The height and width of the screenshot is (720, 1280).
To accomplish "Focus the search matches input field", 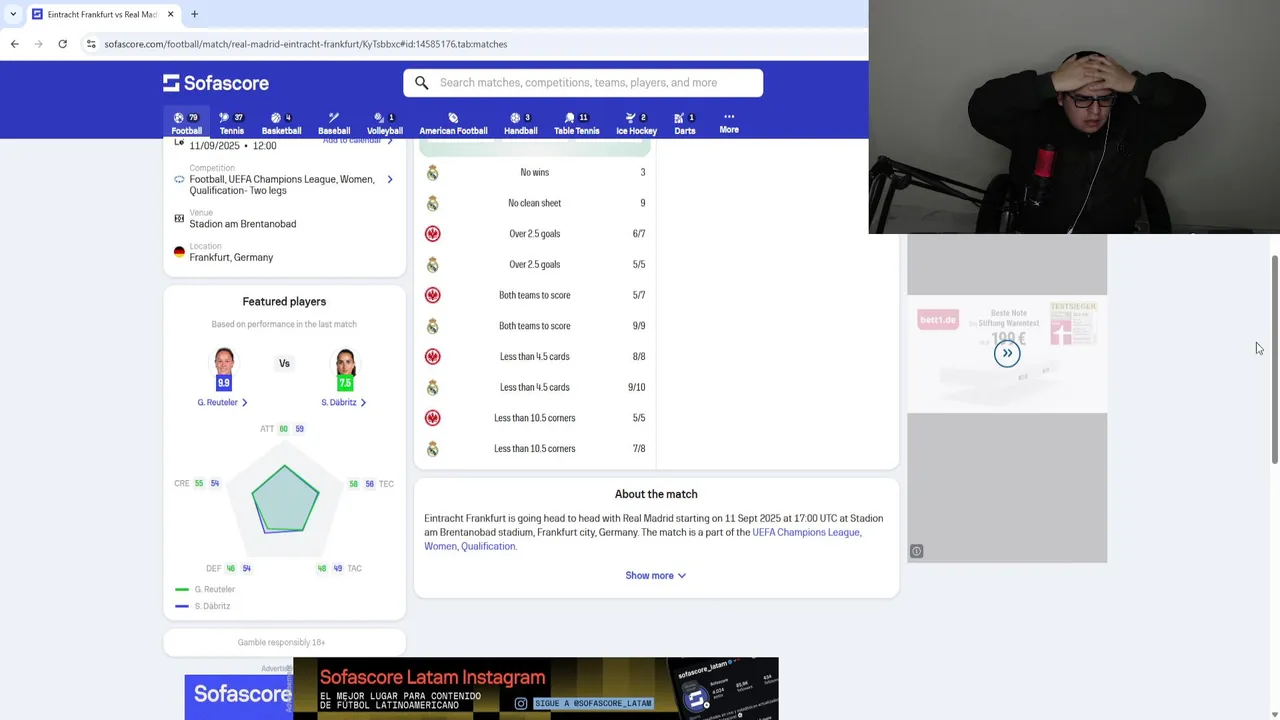I will pyautogui.click(x=583, y=83).
